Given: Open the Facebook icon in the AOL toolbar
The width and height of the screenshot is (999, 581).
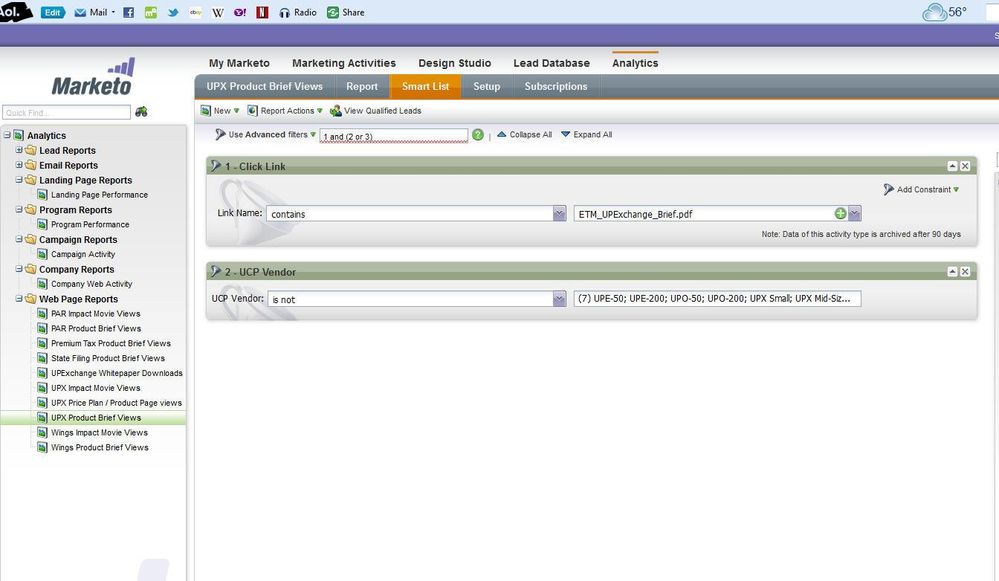Looking at the screenshot, I should click(x=129, y=12).
